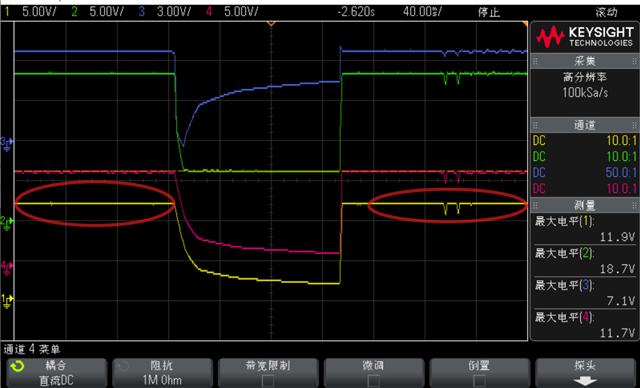The width and height of the screenshot is (640, 388).
Task: Click the 最大电平(2) measurement label
Action: [564, 253]
